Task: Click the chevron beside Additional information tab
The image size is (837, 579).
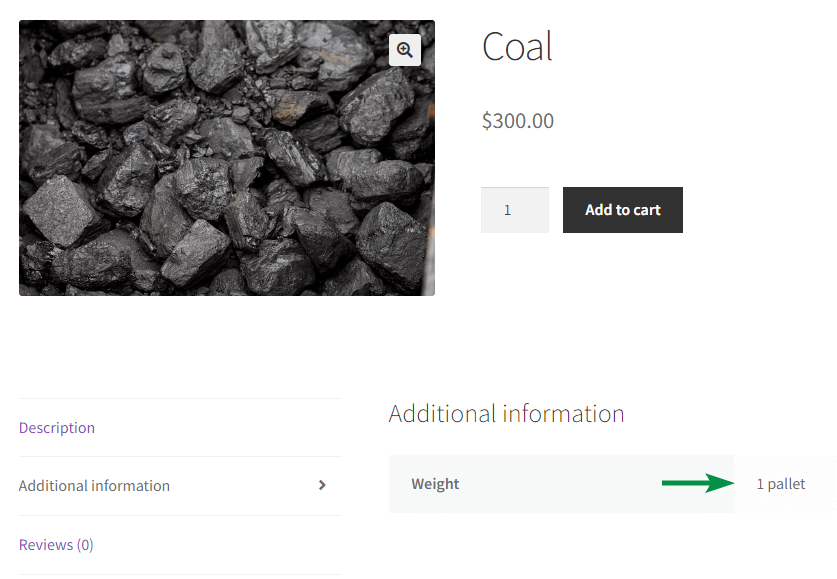Action: [x=322, y=485]
